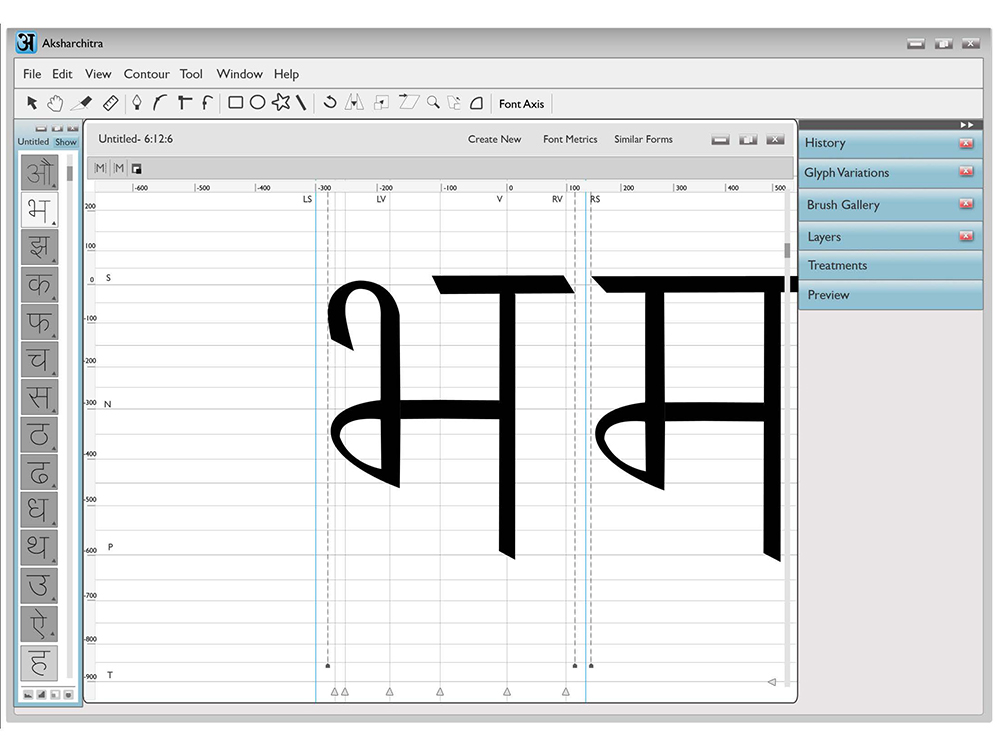This screenshot has height=750, width=1000.
Task: Click the magnifier zoom tool
Action: (x=433, y=103)
